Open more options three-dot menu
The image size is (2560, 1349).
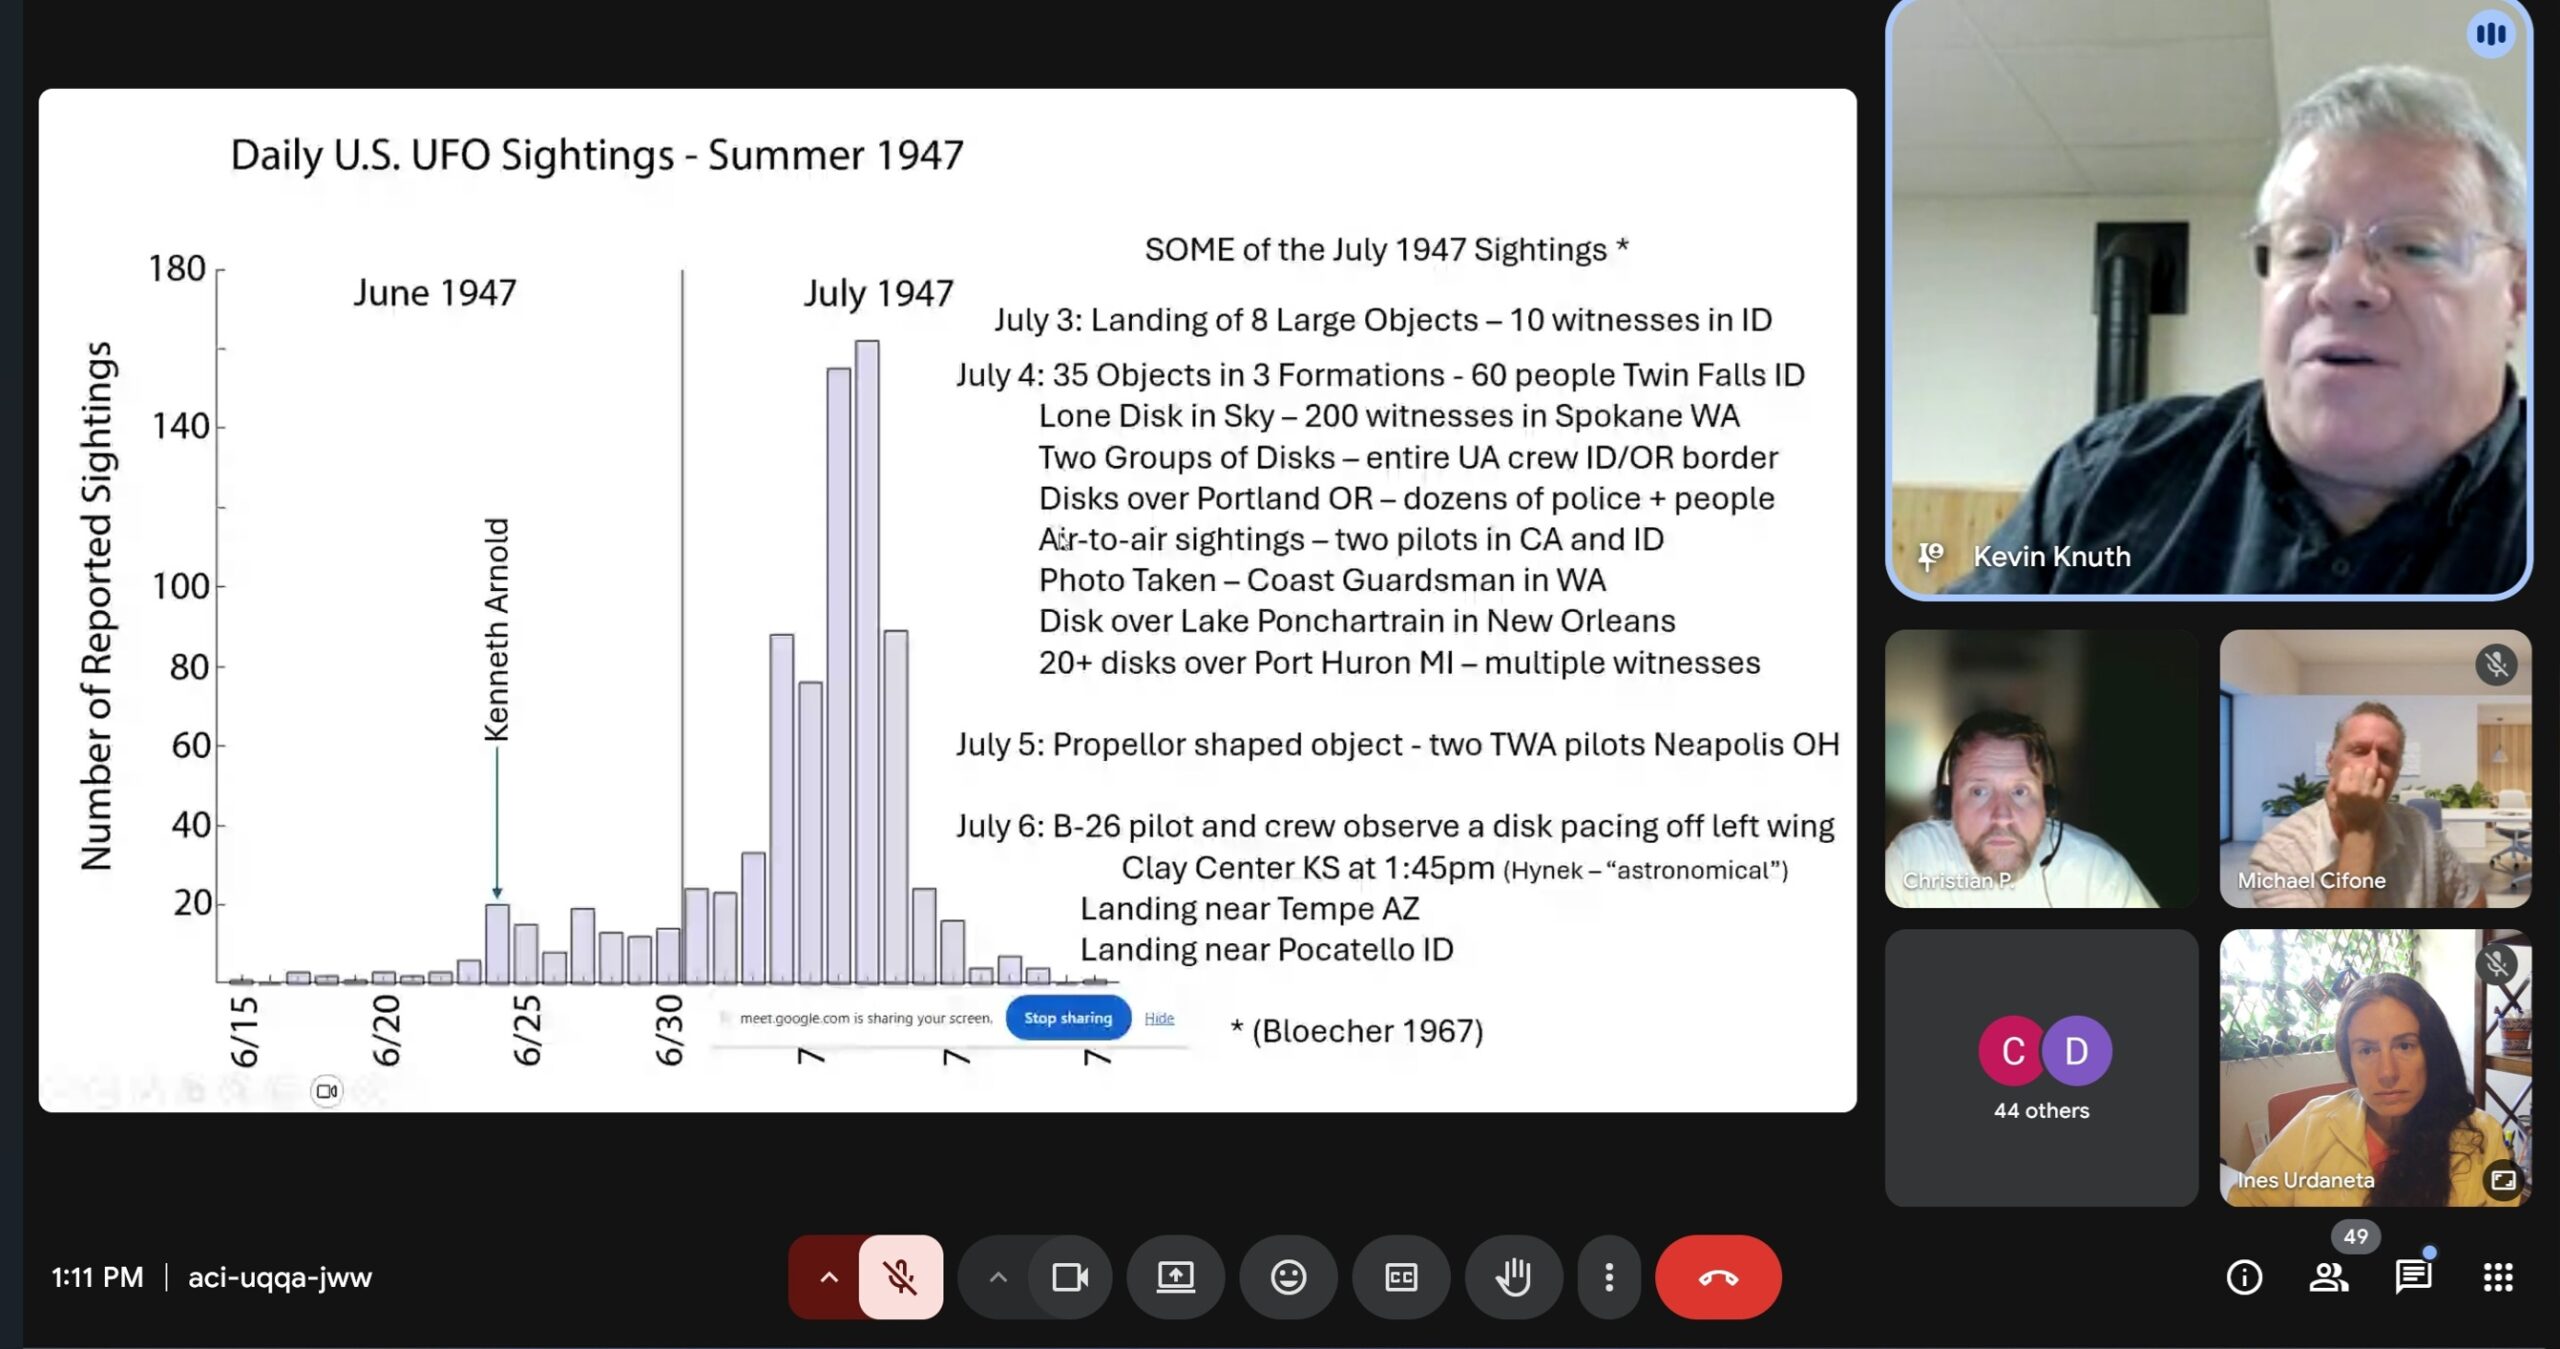coord(1608,1277)
